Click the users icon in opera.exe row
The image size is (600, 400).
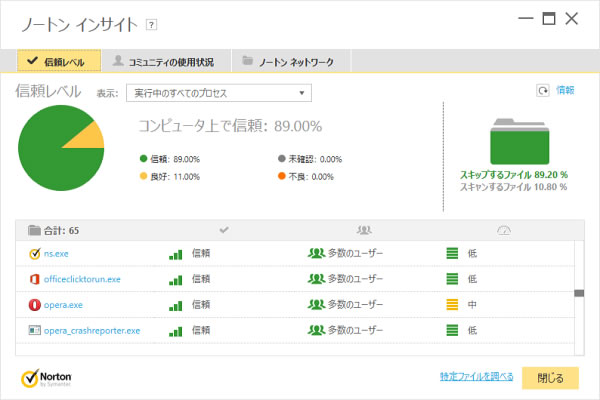316,304
